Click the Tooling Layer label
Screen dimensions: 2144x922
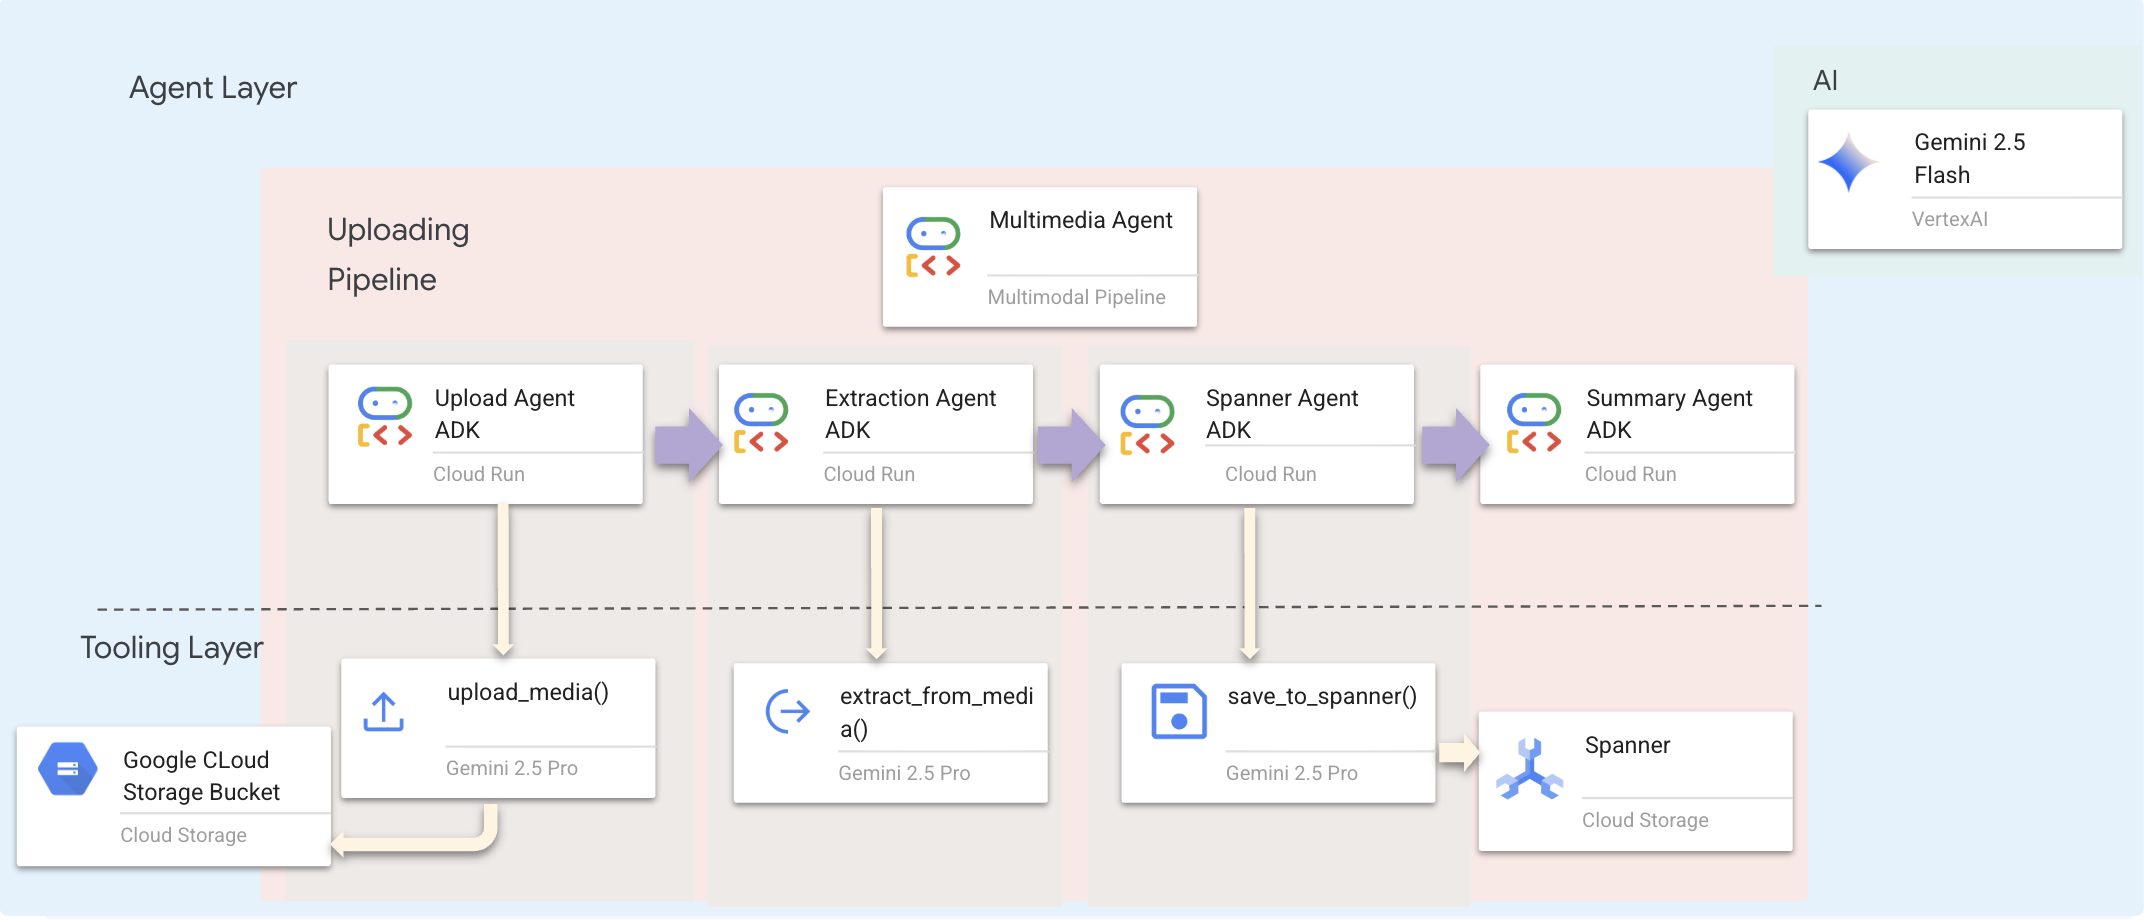[x=172, y=648]
